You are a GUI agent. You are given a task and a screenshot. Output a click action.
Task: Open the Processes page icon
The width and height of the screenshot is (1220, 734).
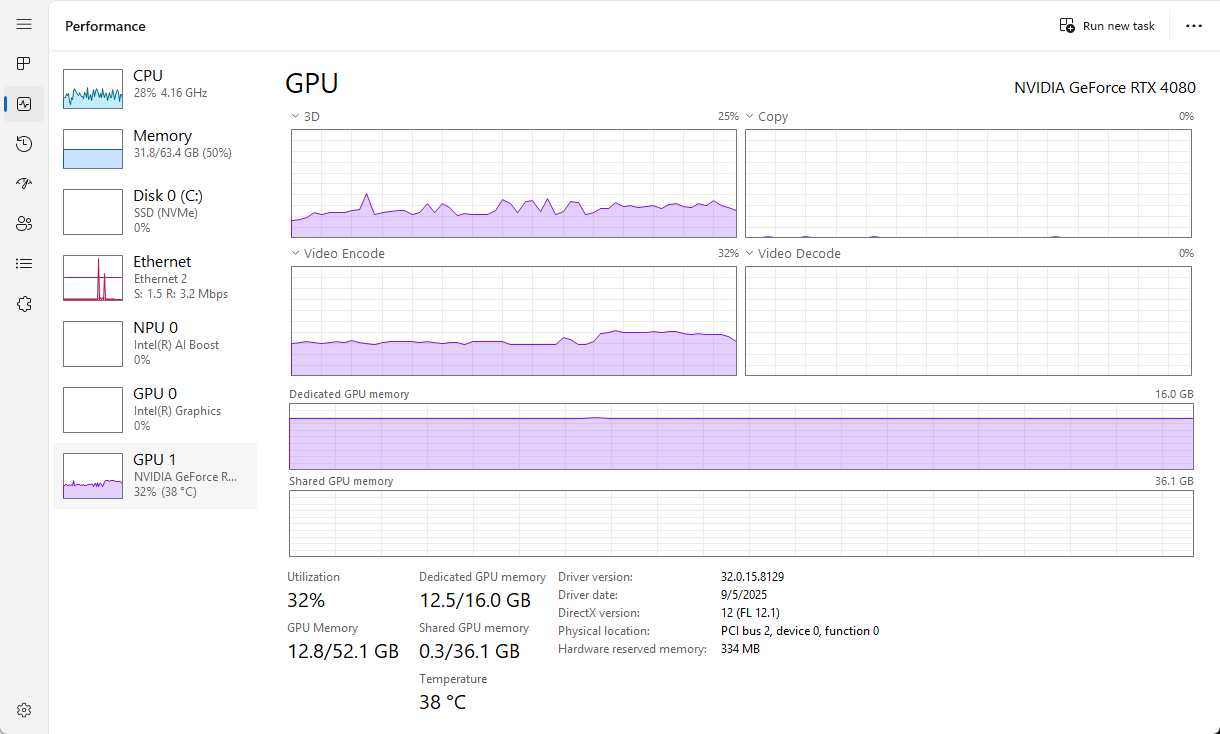[x=24, y=64]
